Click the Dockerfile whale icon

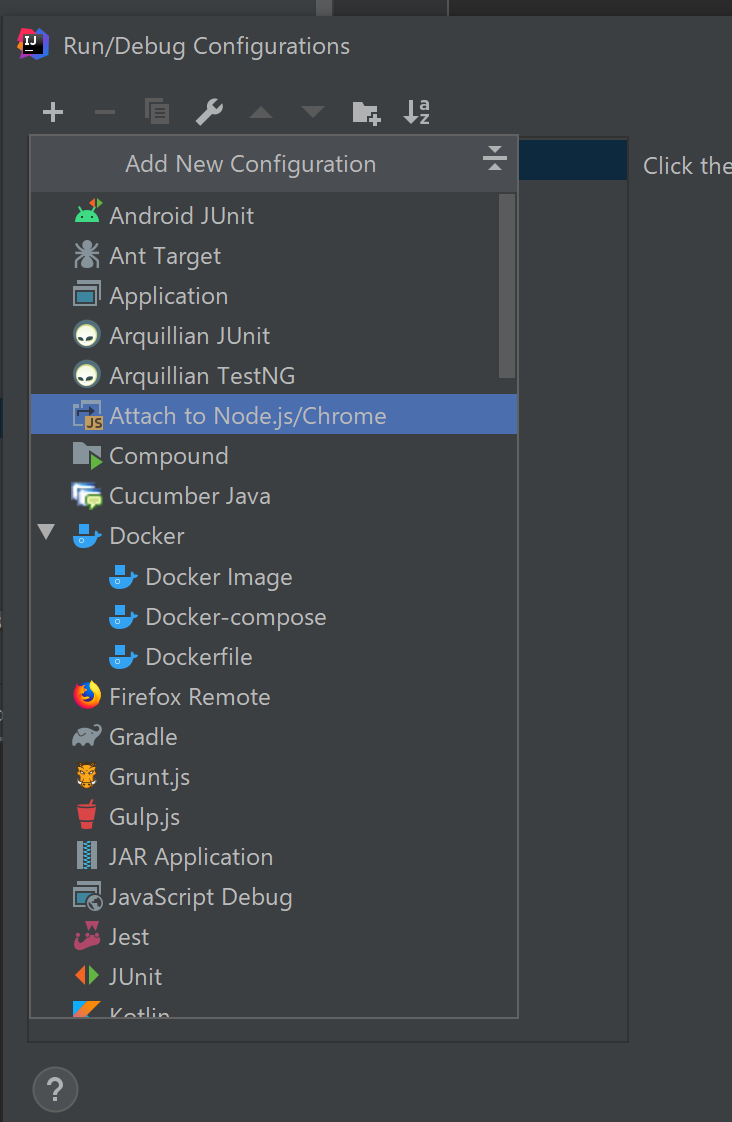coord(123,657)
